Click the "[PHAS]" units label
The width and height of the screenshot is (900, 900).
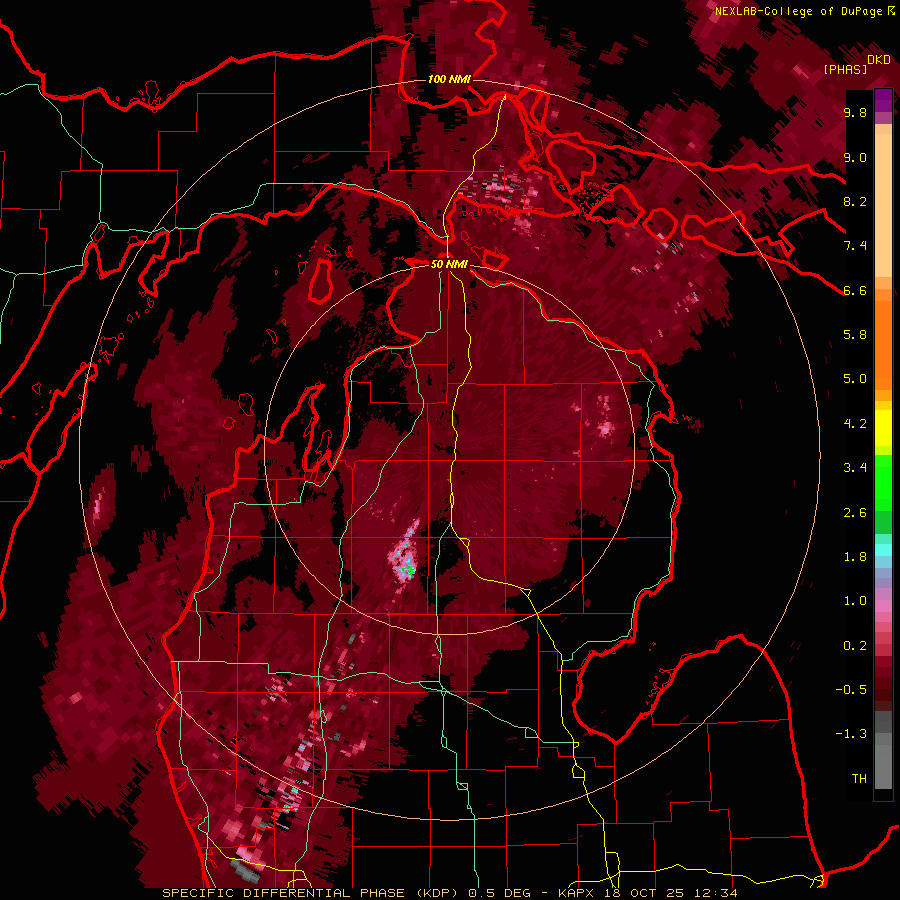click(845, 69)
